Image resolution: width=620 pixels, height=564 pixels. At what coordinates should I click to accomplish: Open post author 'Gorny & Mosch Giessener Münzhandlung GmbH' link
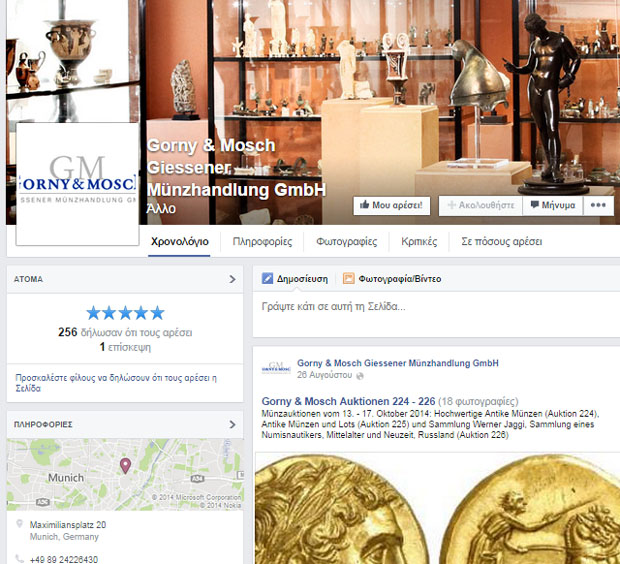(397, 363)
